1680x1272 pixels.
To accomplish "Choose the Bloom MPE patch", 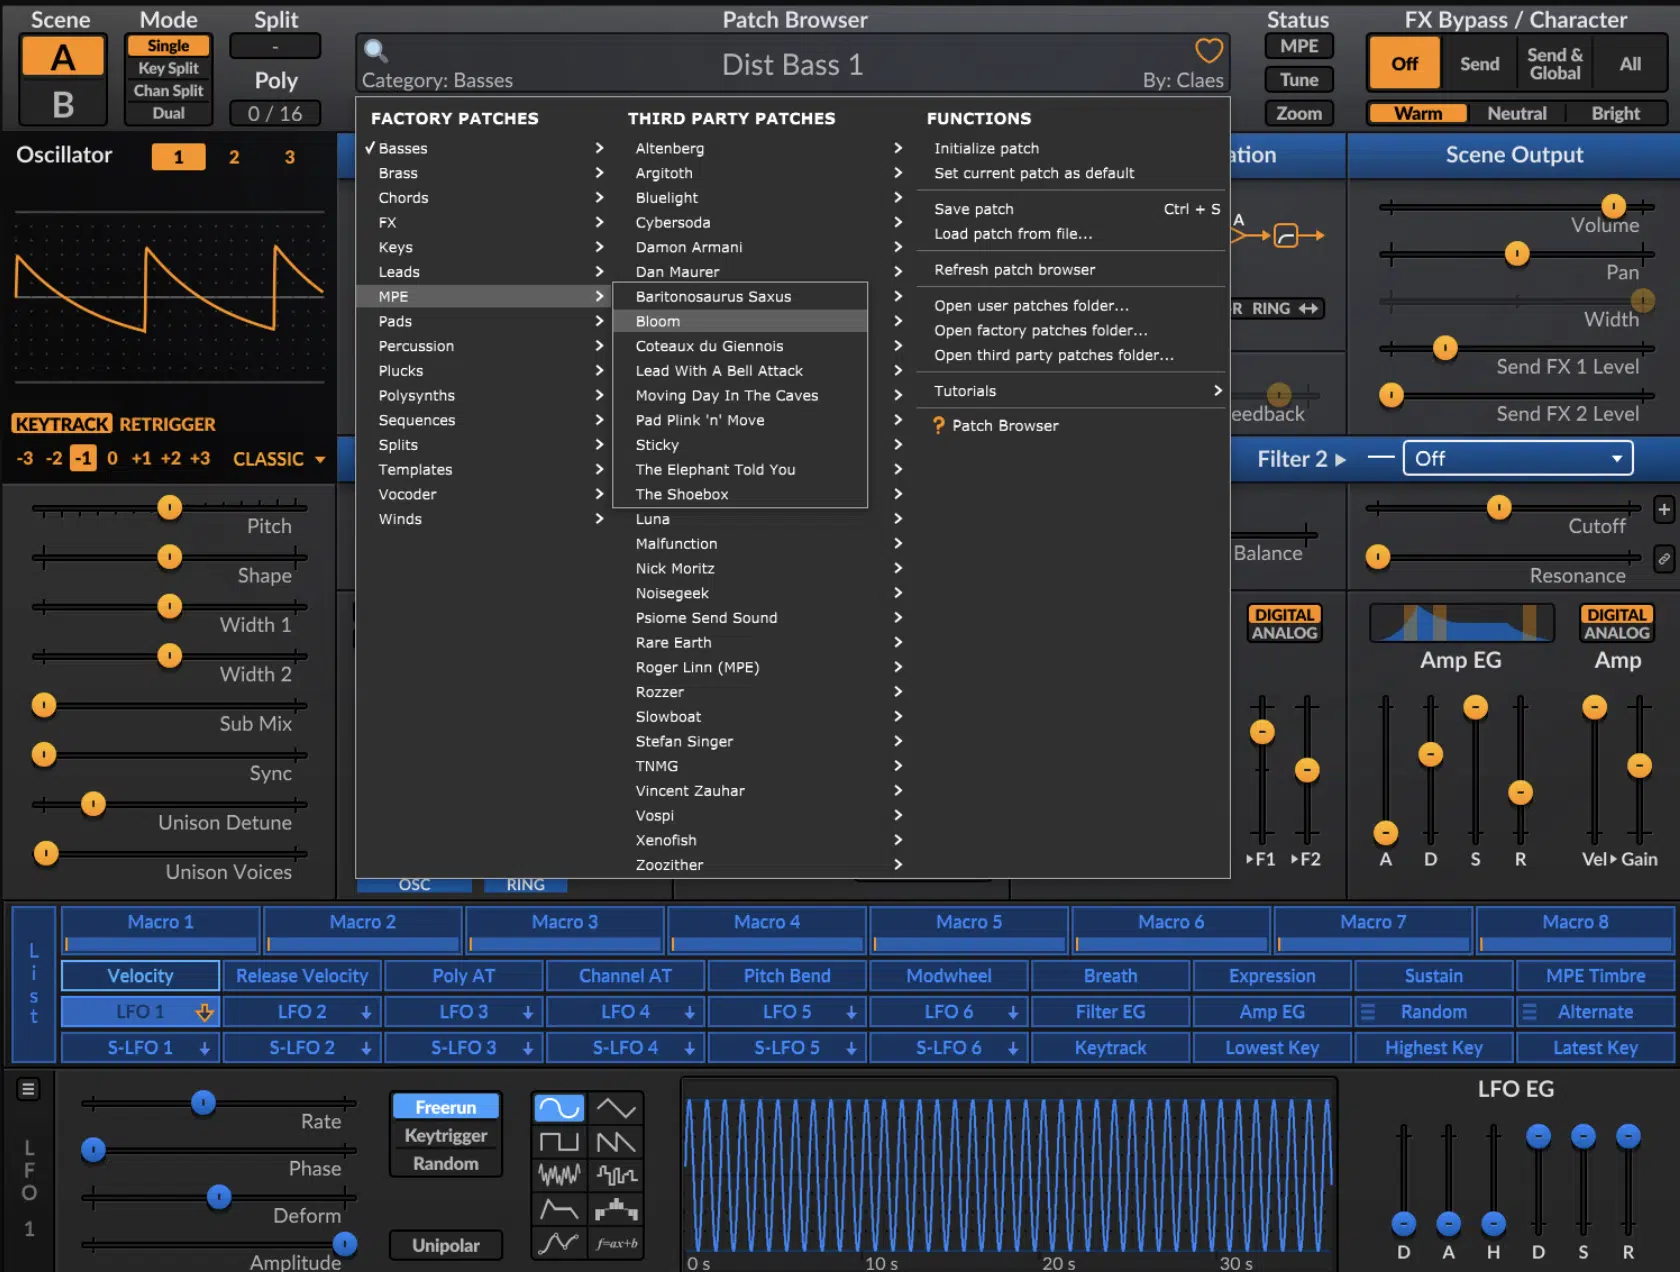I will pyautogui.click(x=740, y=321).
